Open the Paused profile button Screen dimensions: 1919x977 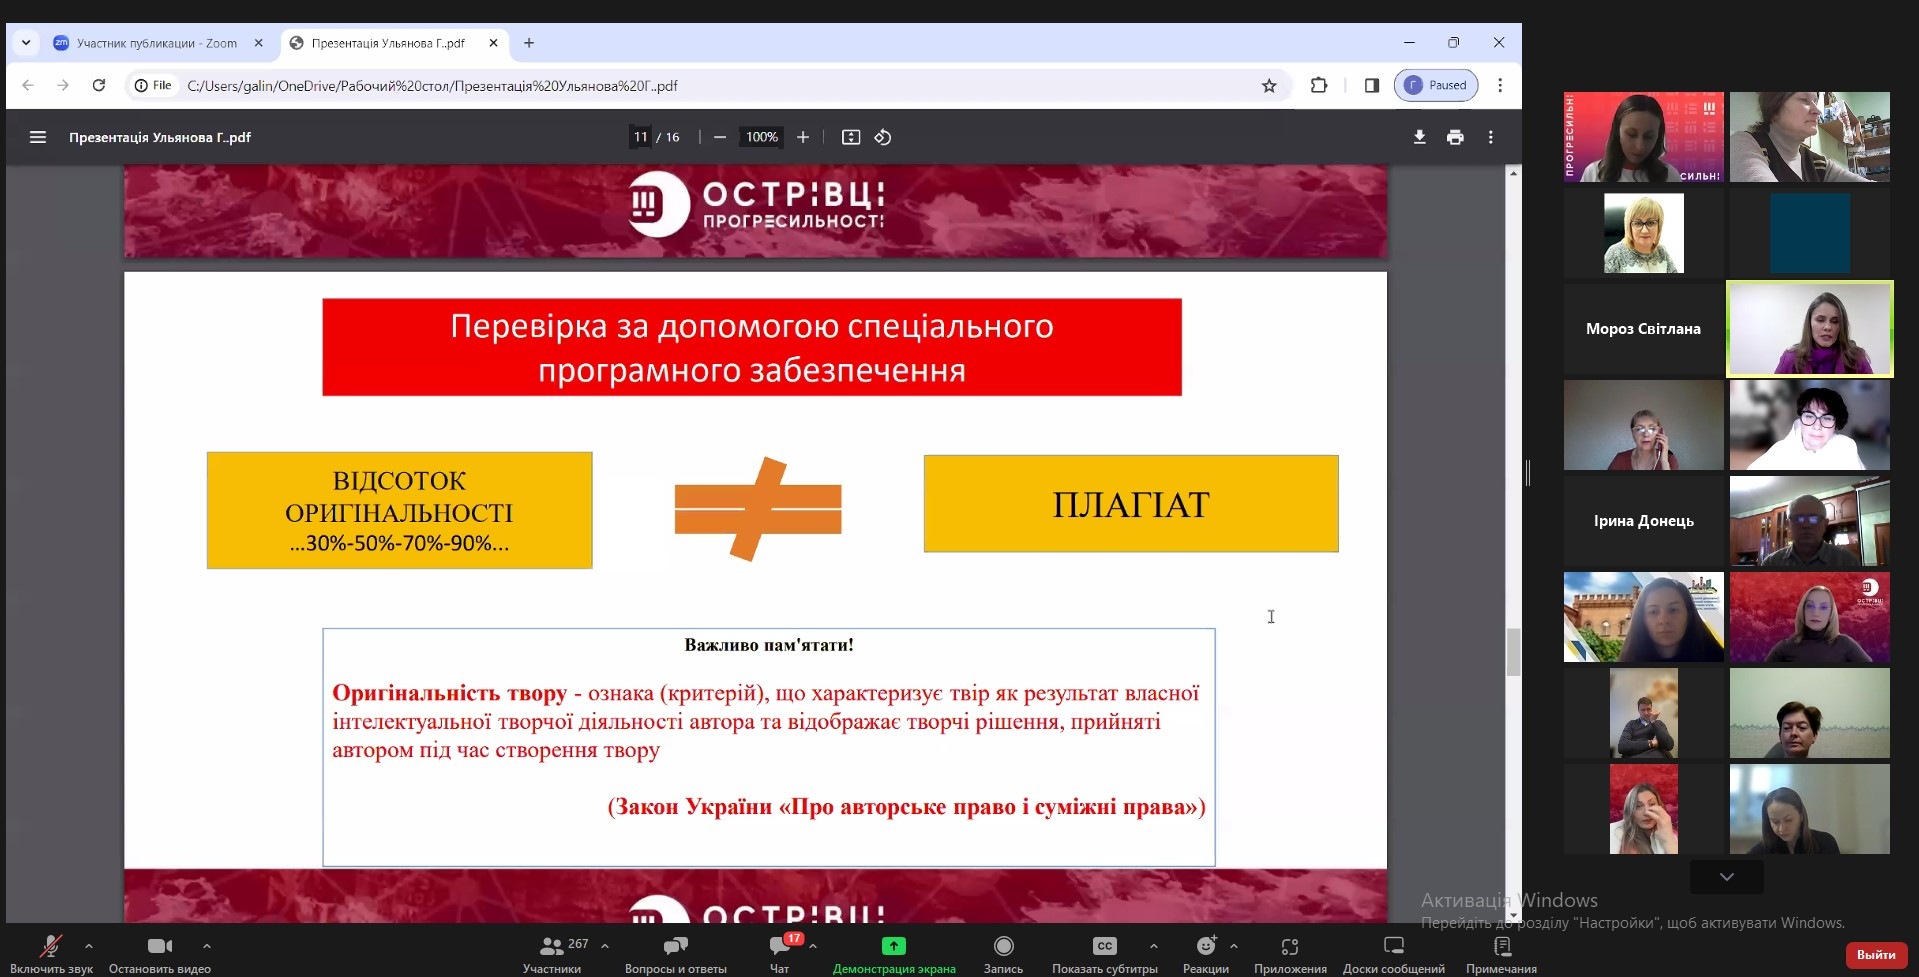pyautogui.click(x=1437, y=85)
